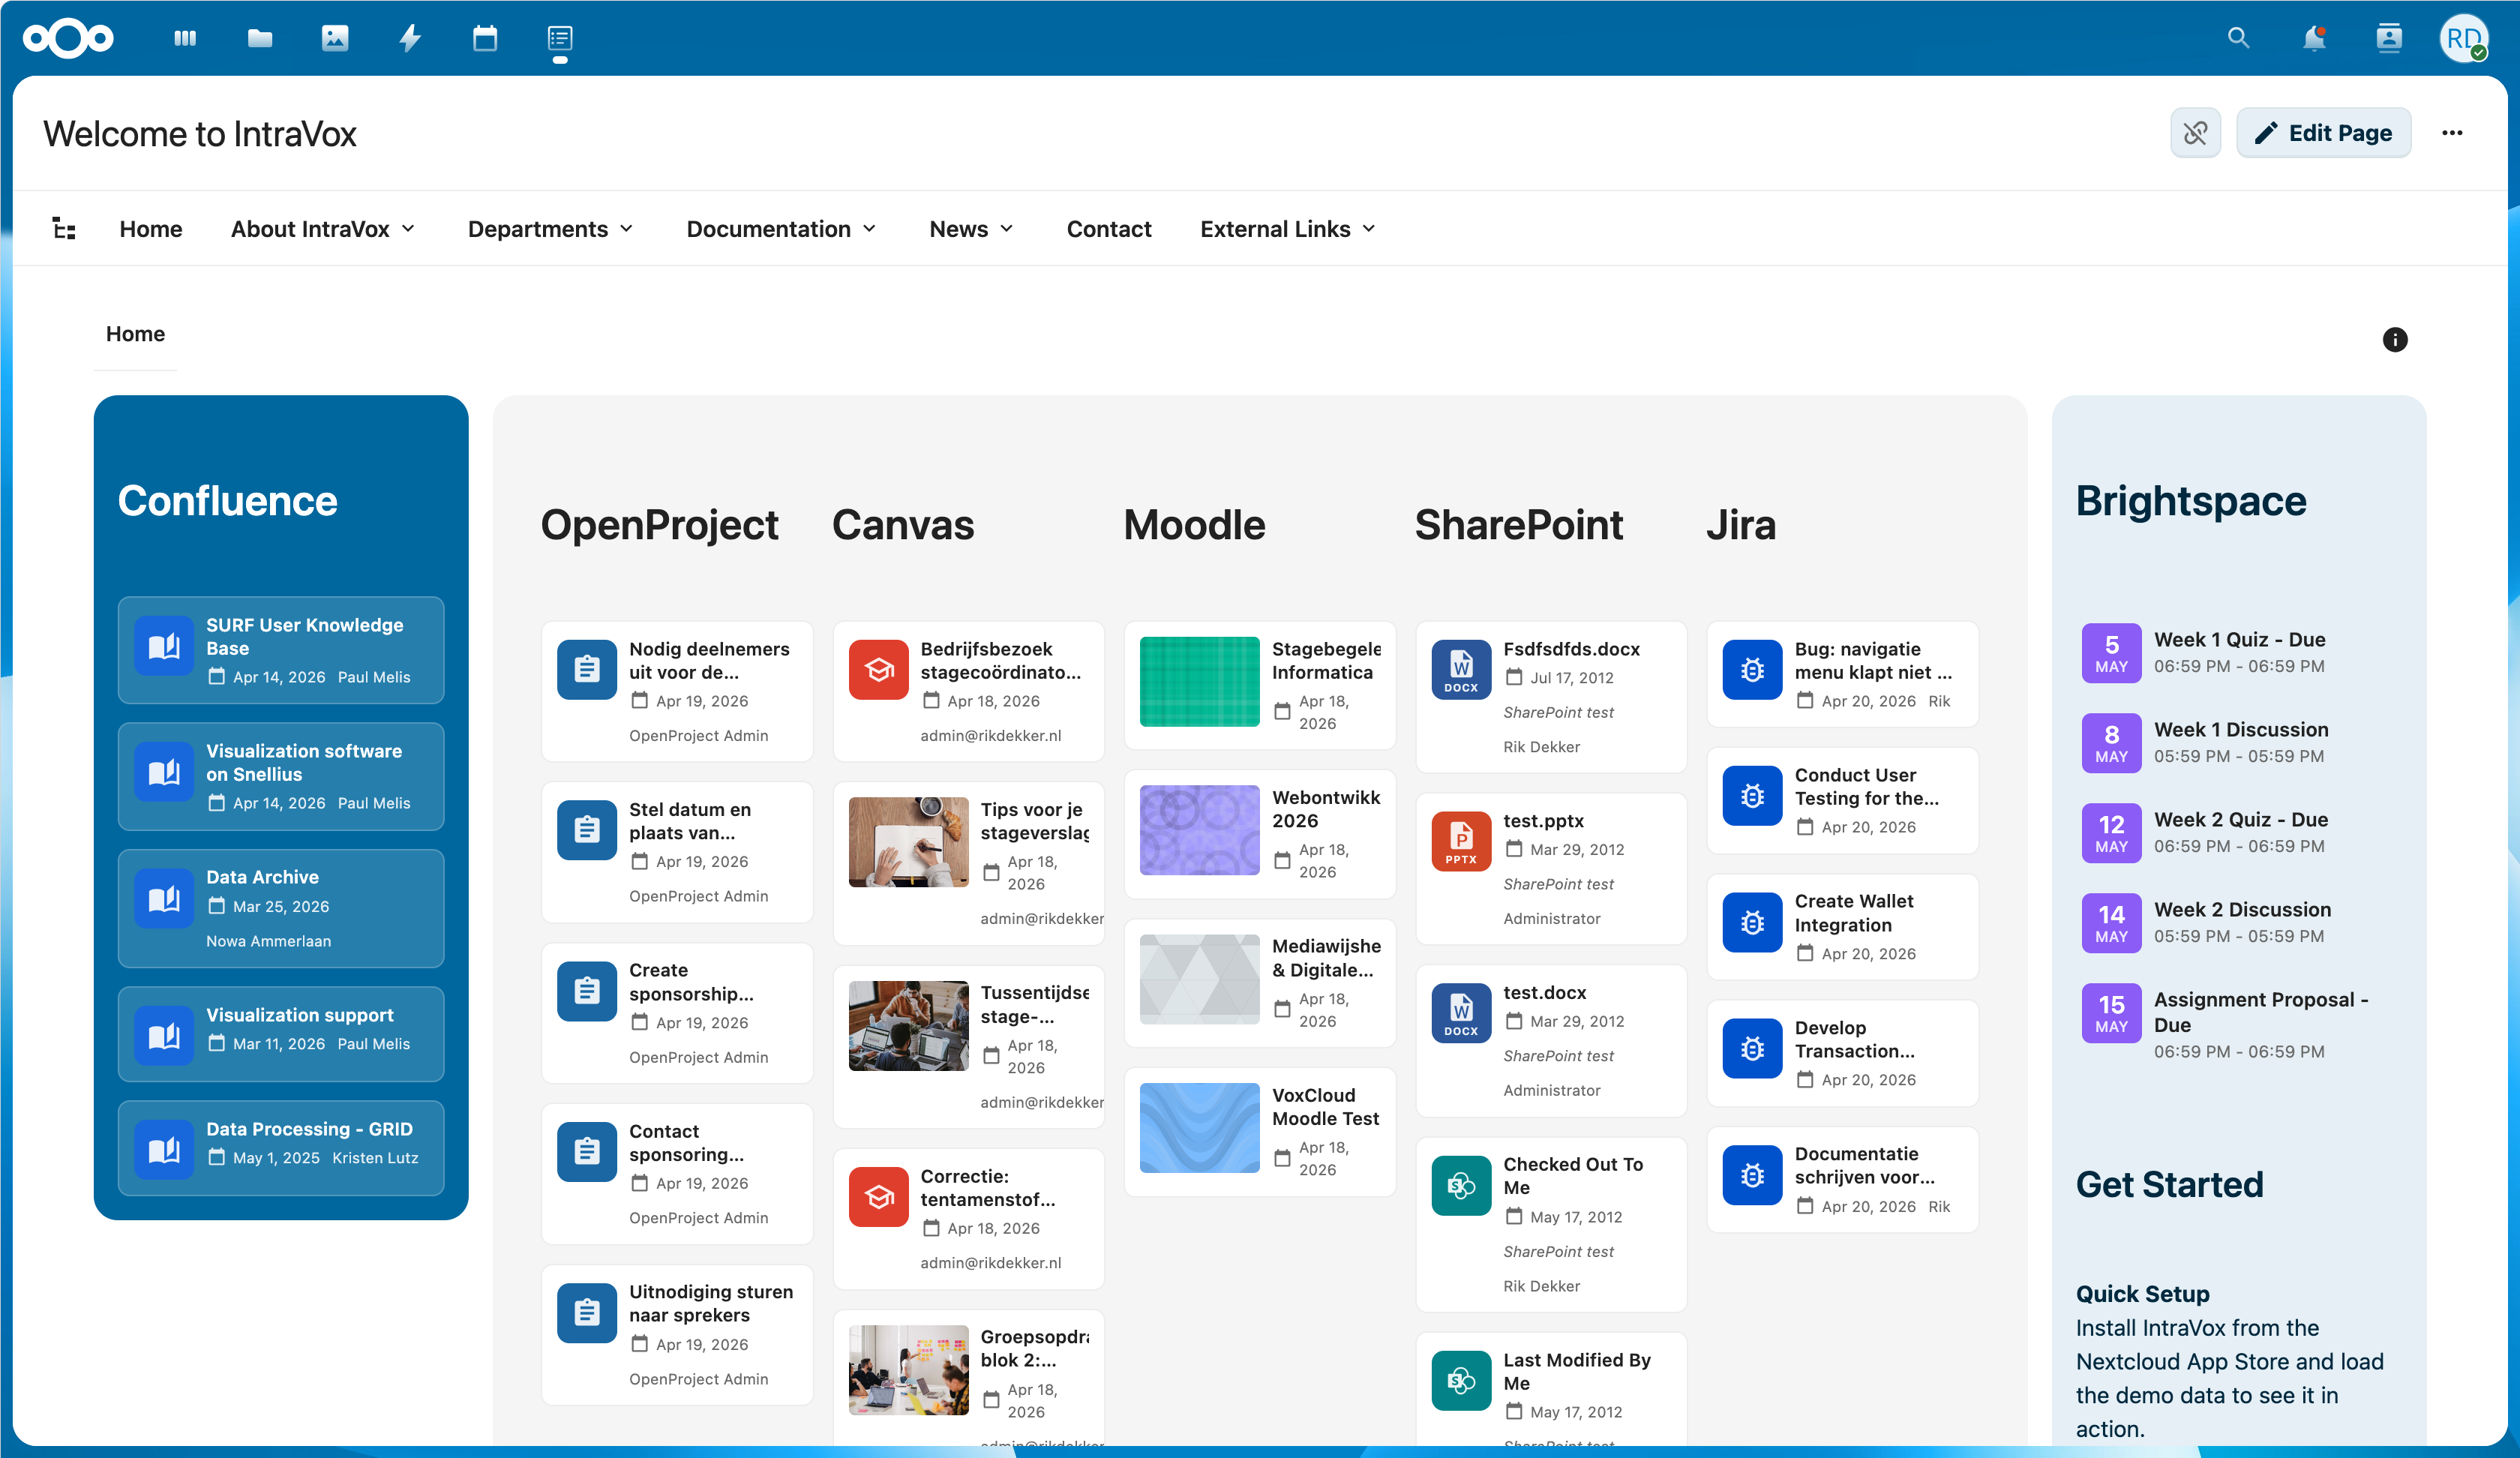
Task: Open Conduct User Testing issue
Action: tap(1843, 800)
